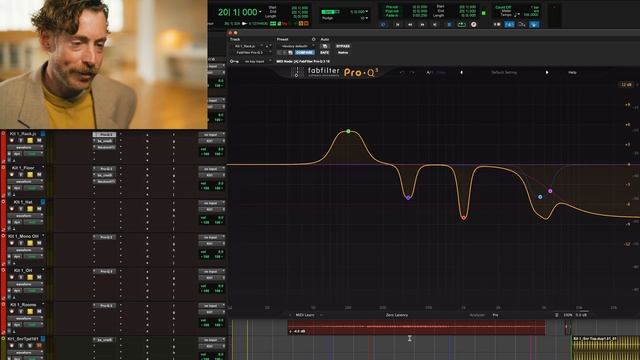This screenshot has width=640, height=360.
Task: Click the SAFE automation button
Action: click(x=324, y=53)
